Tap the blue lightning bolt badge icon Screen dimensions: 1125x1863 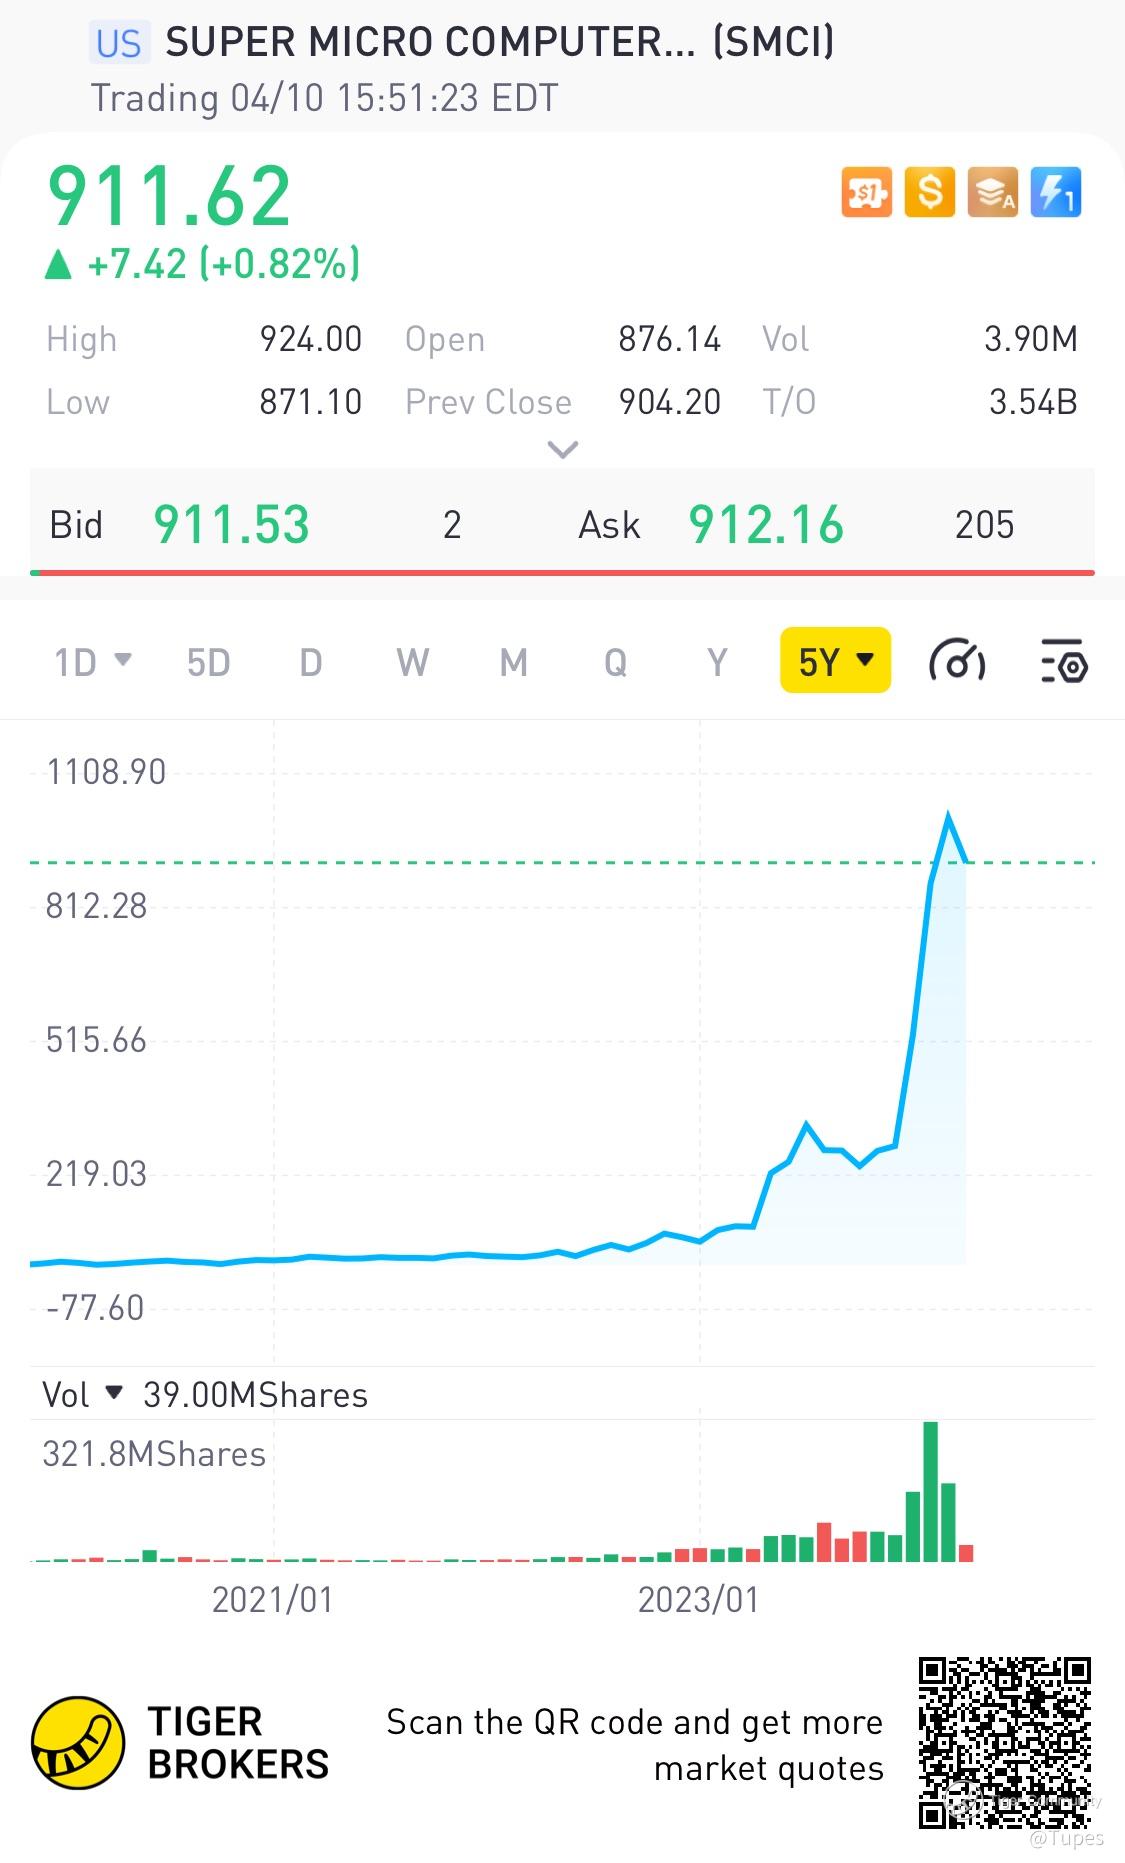click(x=1056, y=192)
